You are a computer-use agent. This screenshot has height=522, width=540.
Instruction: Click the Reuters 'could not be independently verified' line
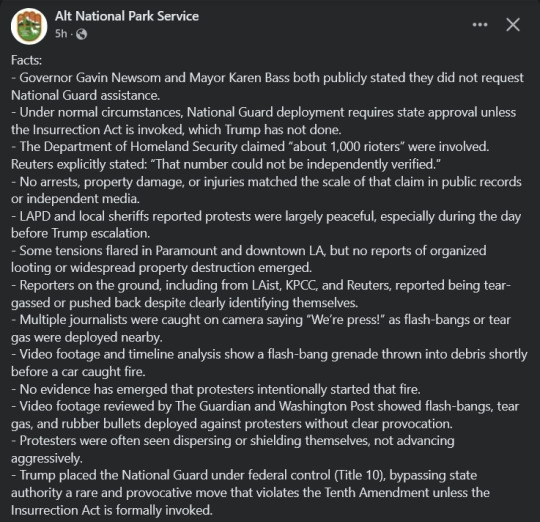[226, 164]
